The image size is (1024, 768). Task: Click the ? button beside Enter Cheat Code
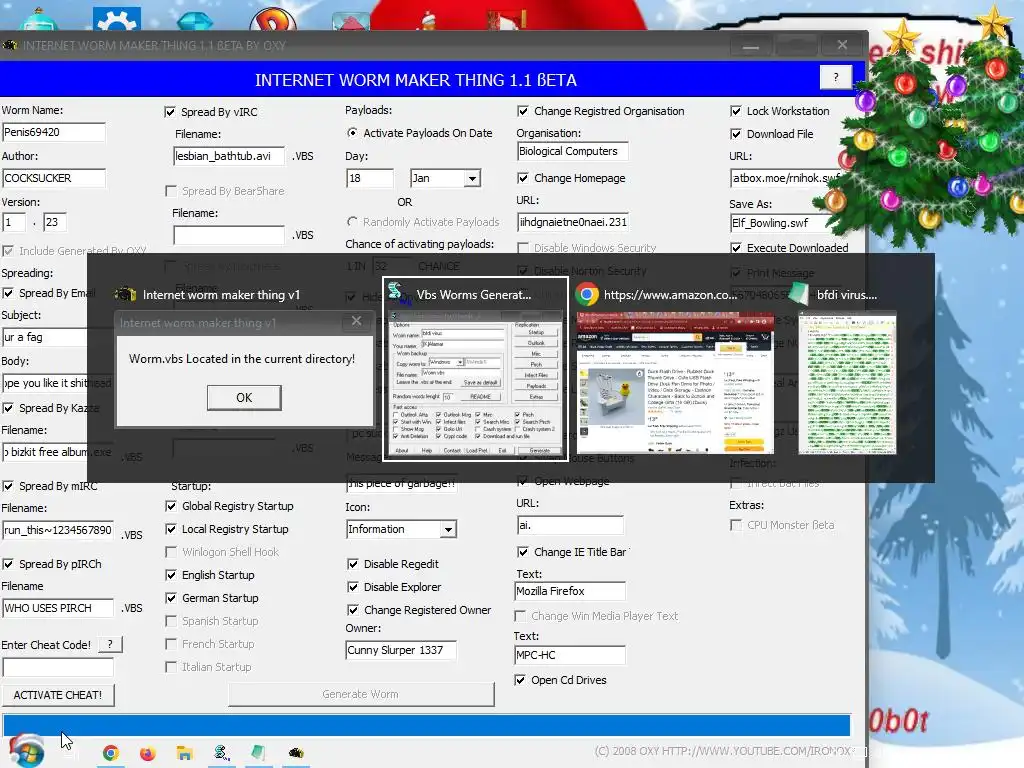click(x=110, y=645)
